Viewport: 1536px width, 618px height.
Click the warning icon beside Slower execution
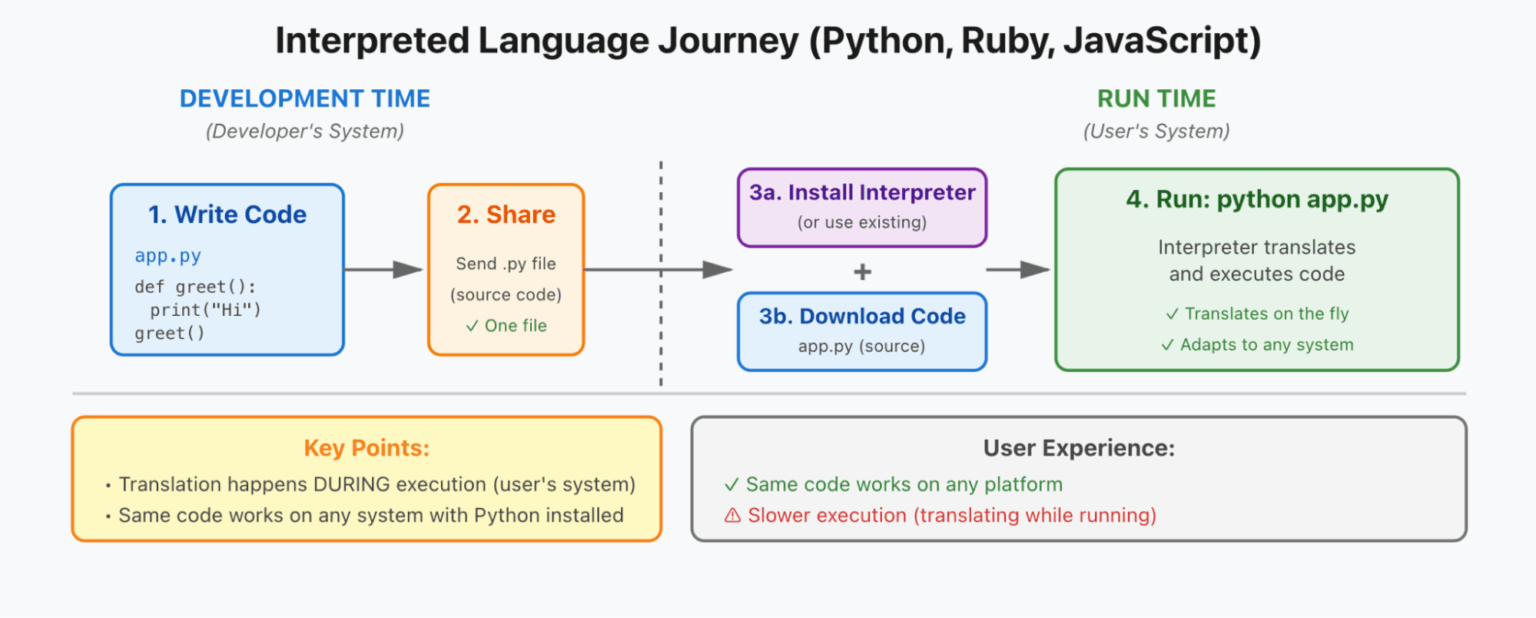(732, 516)
